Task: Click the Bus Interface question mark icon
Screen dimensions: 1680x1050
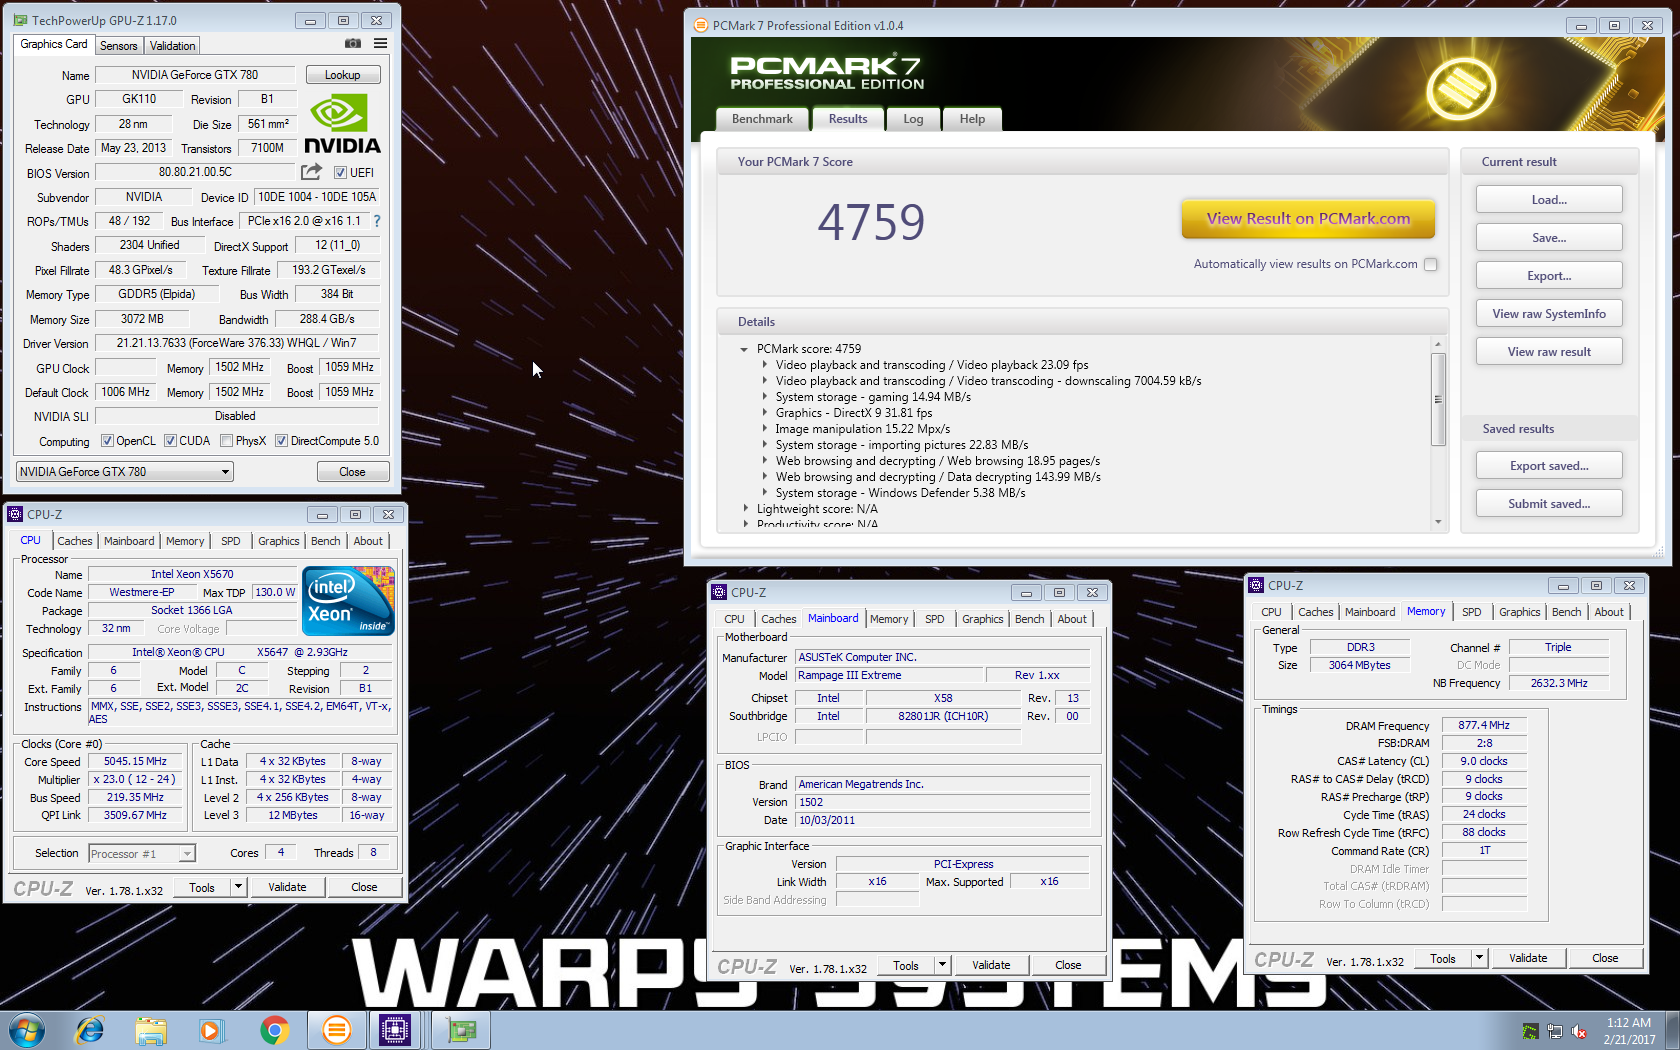Action: coord(377,221)
